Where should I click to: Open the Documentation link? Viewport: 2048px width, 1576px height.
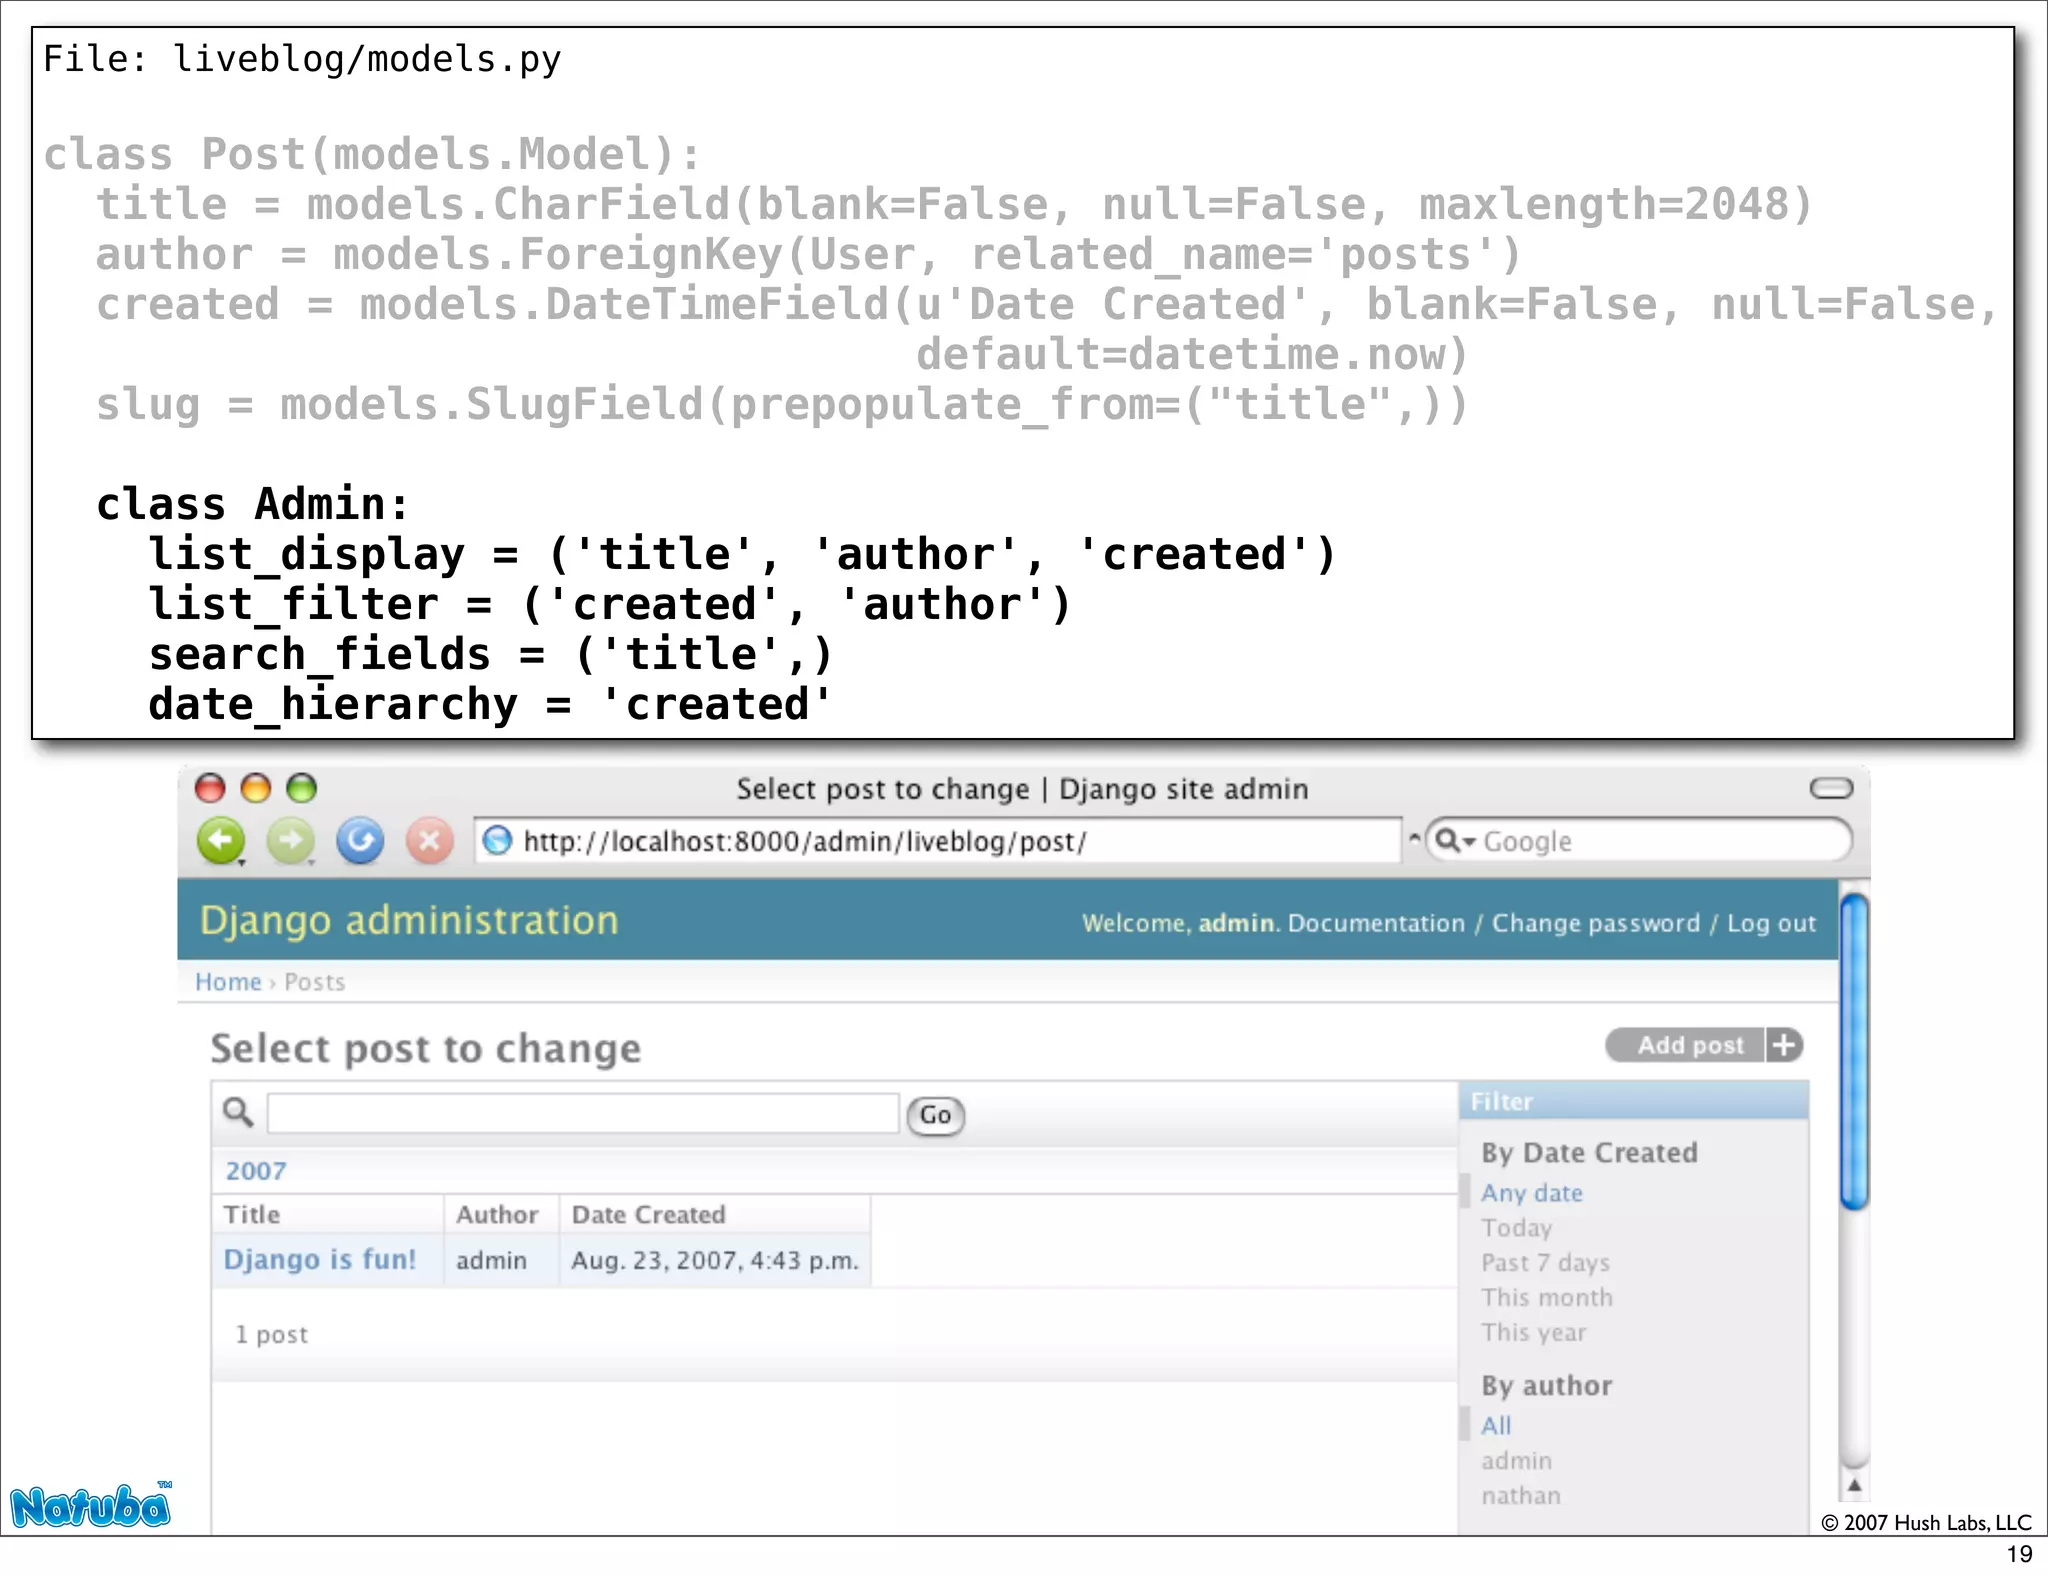click(1376, 923)
